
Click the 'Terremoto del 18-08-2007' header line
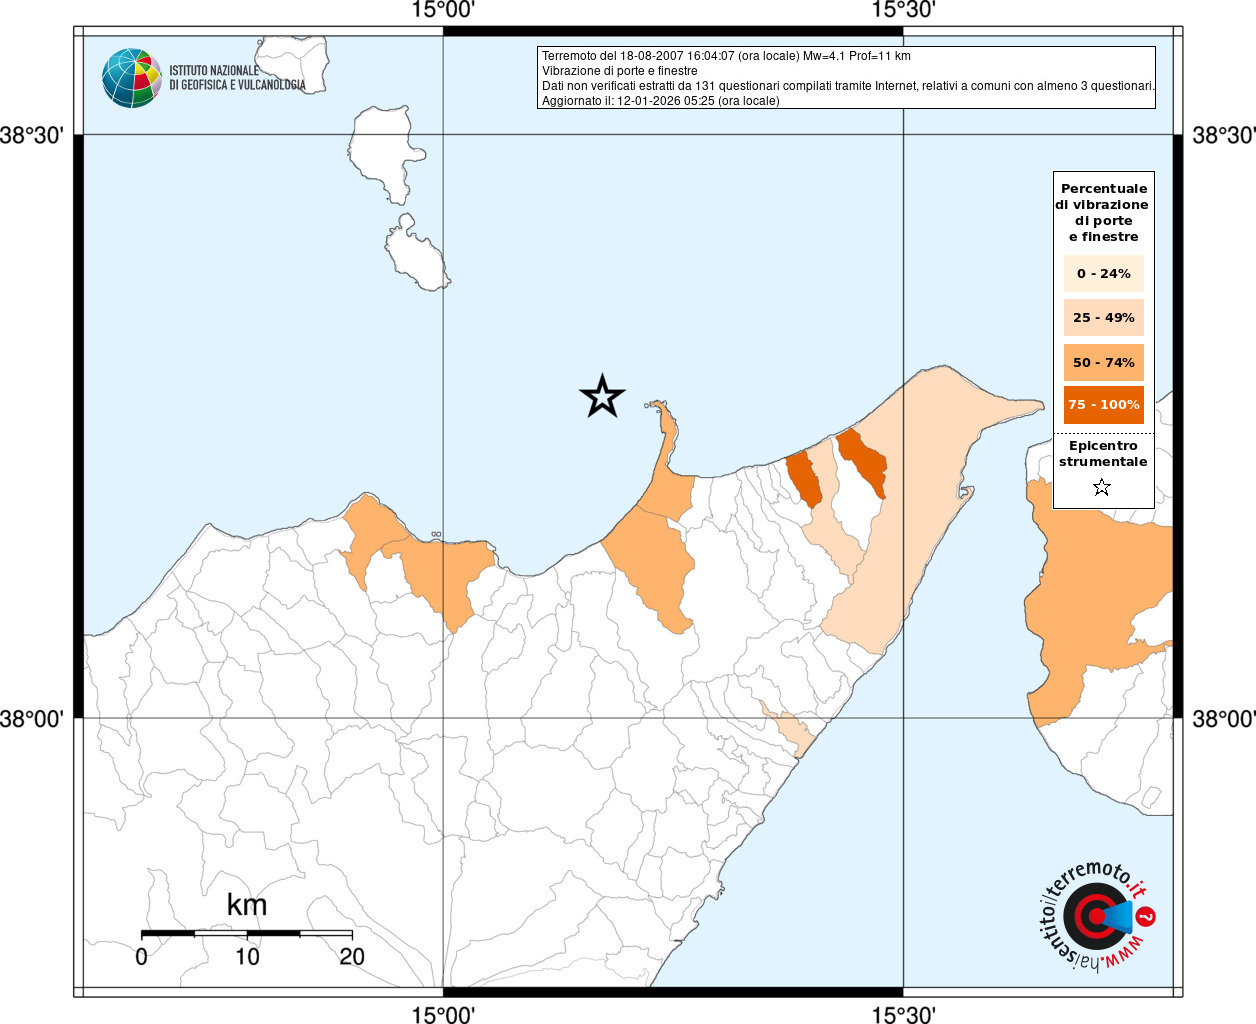[726, 56]
